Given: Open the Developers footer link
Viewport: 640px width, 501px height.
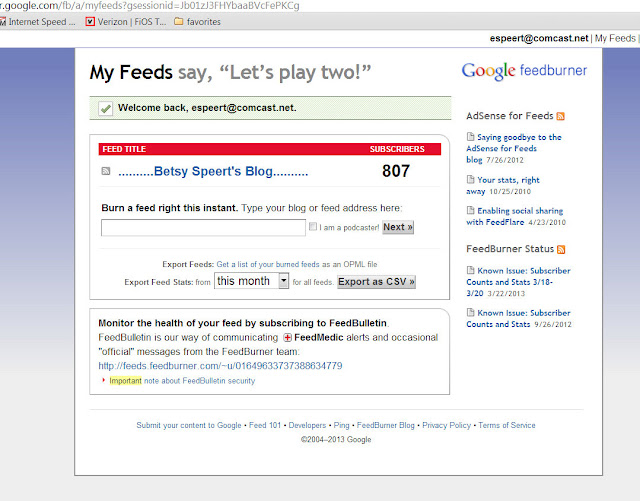Looking at the screenshot, I should (x=307, y=425).
